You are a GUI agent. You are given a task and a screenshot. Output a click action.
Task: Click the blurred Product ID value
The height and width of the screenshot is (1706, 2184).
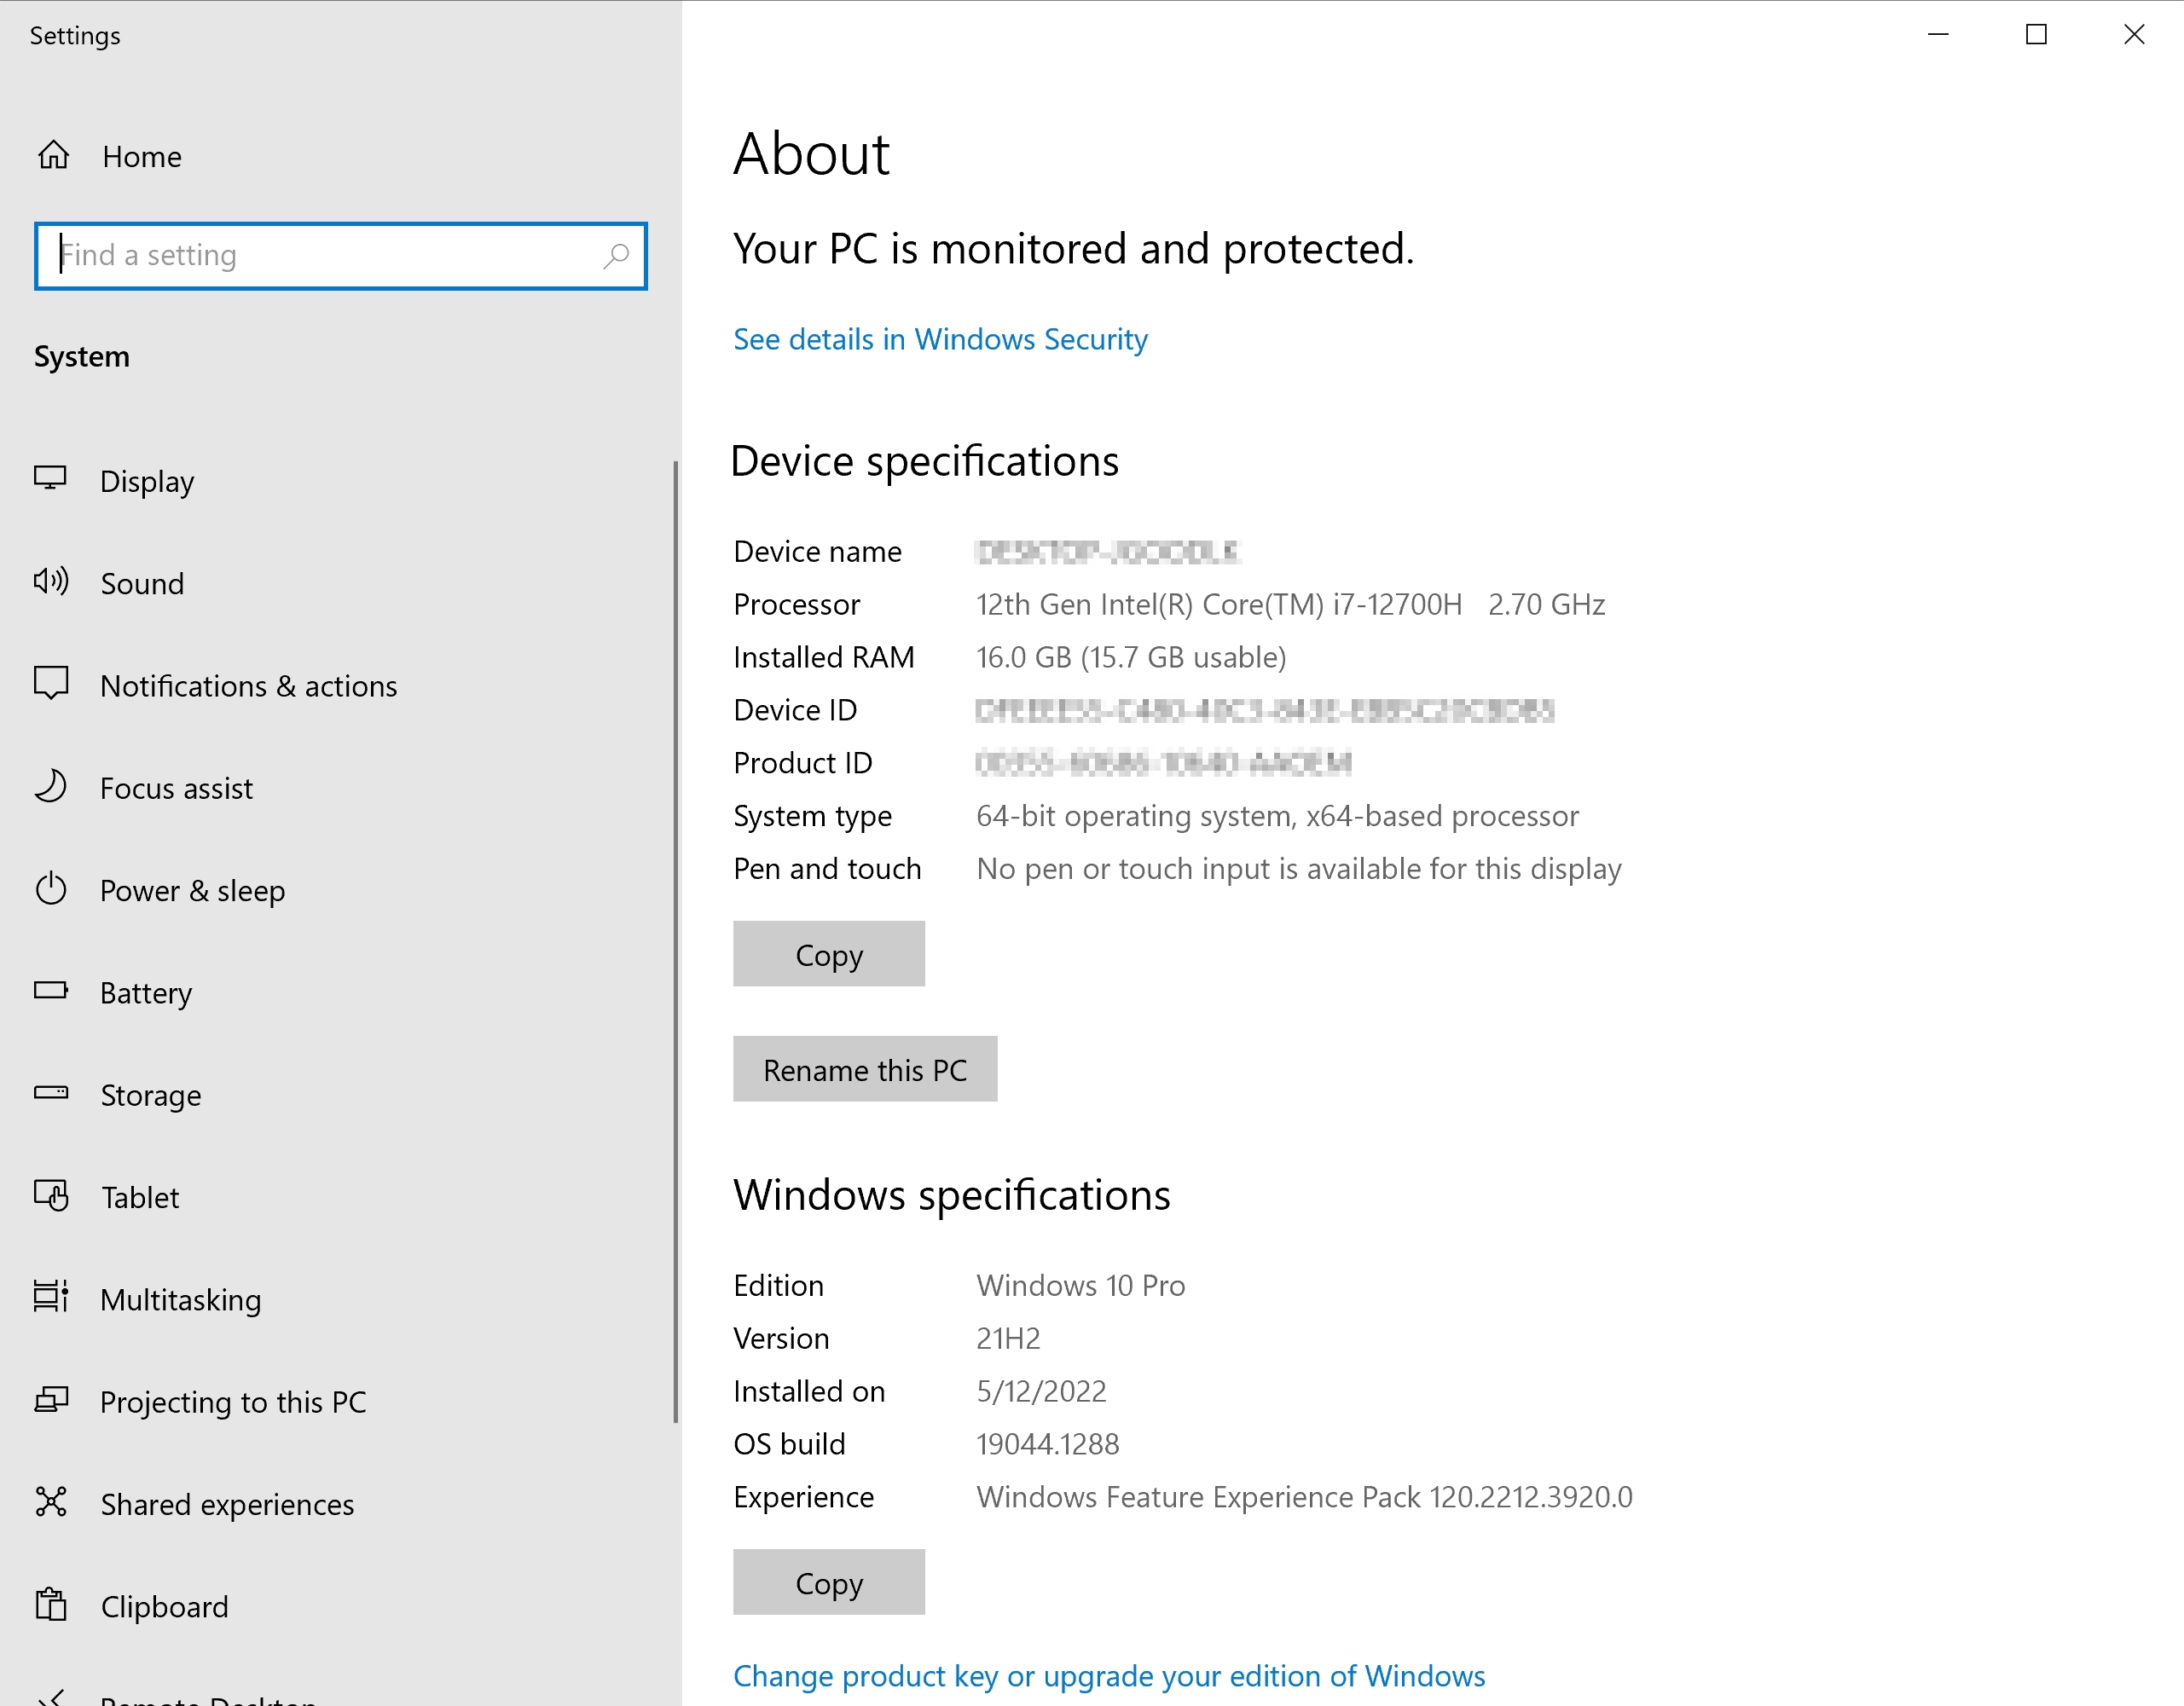1163,763
